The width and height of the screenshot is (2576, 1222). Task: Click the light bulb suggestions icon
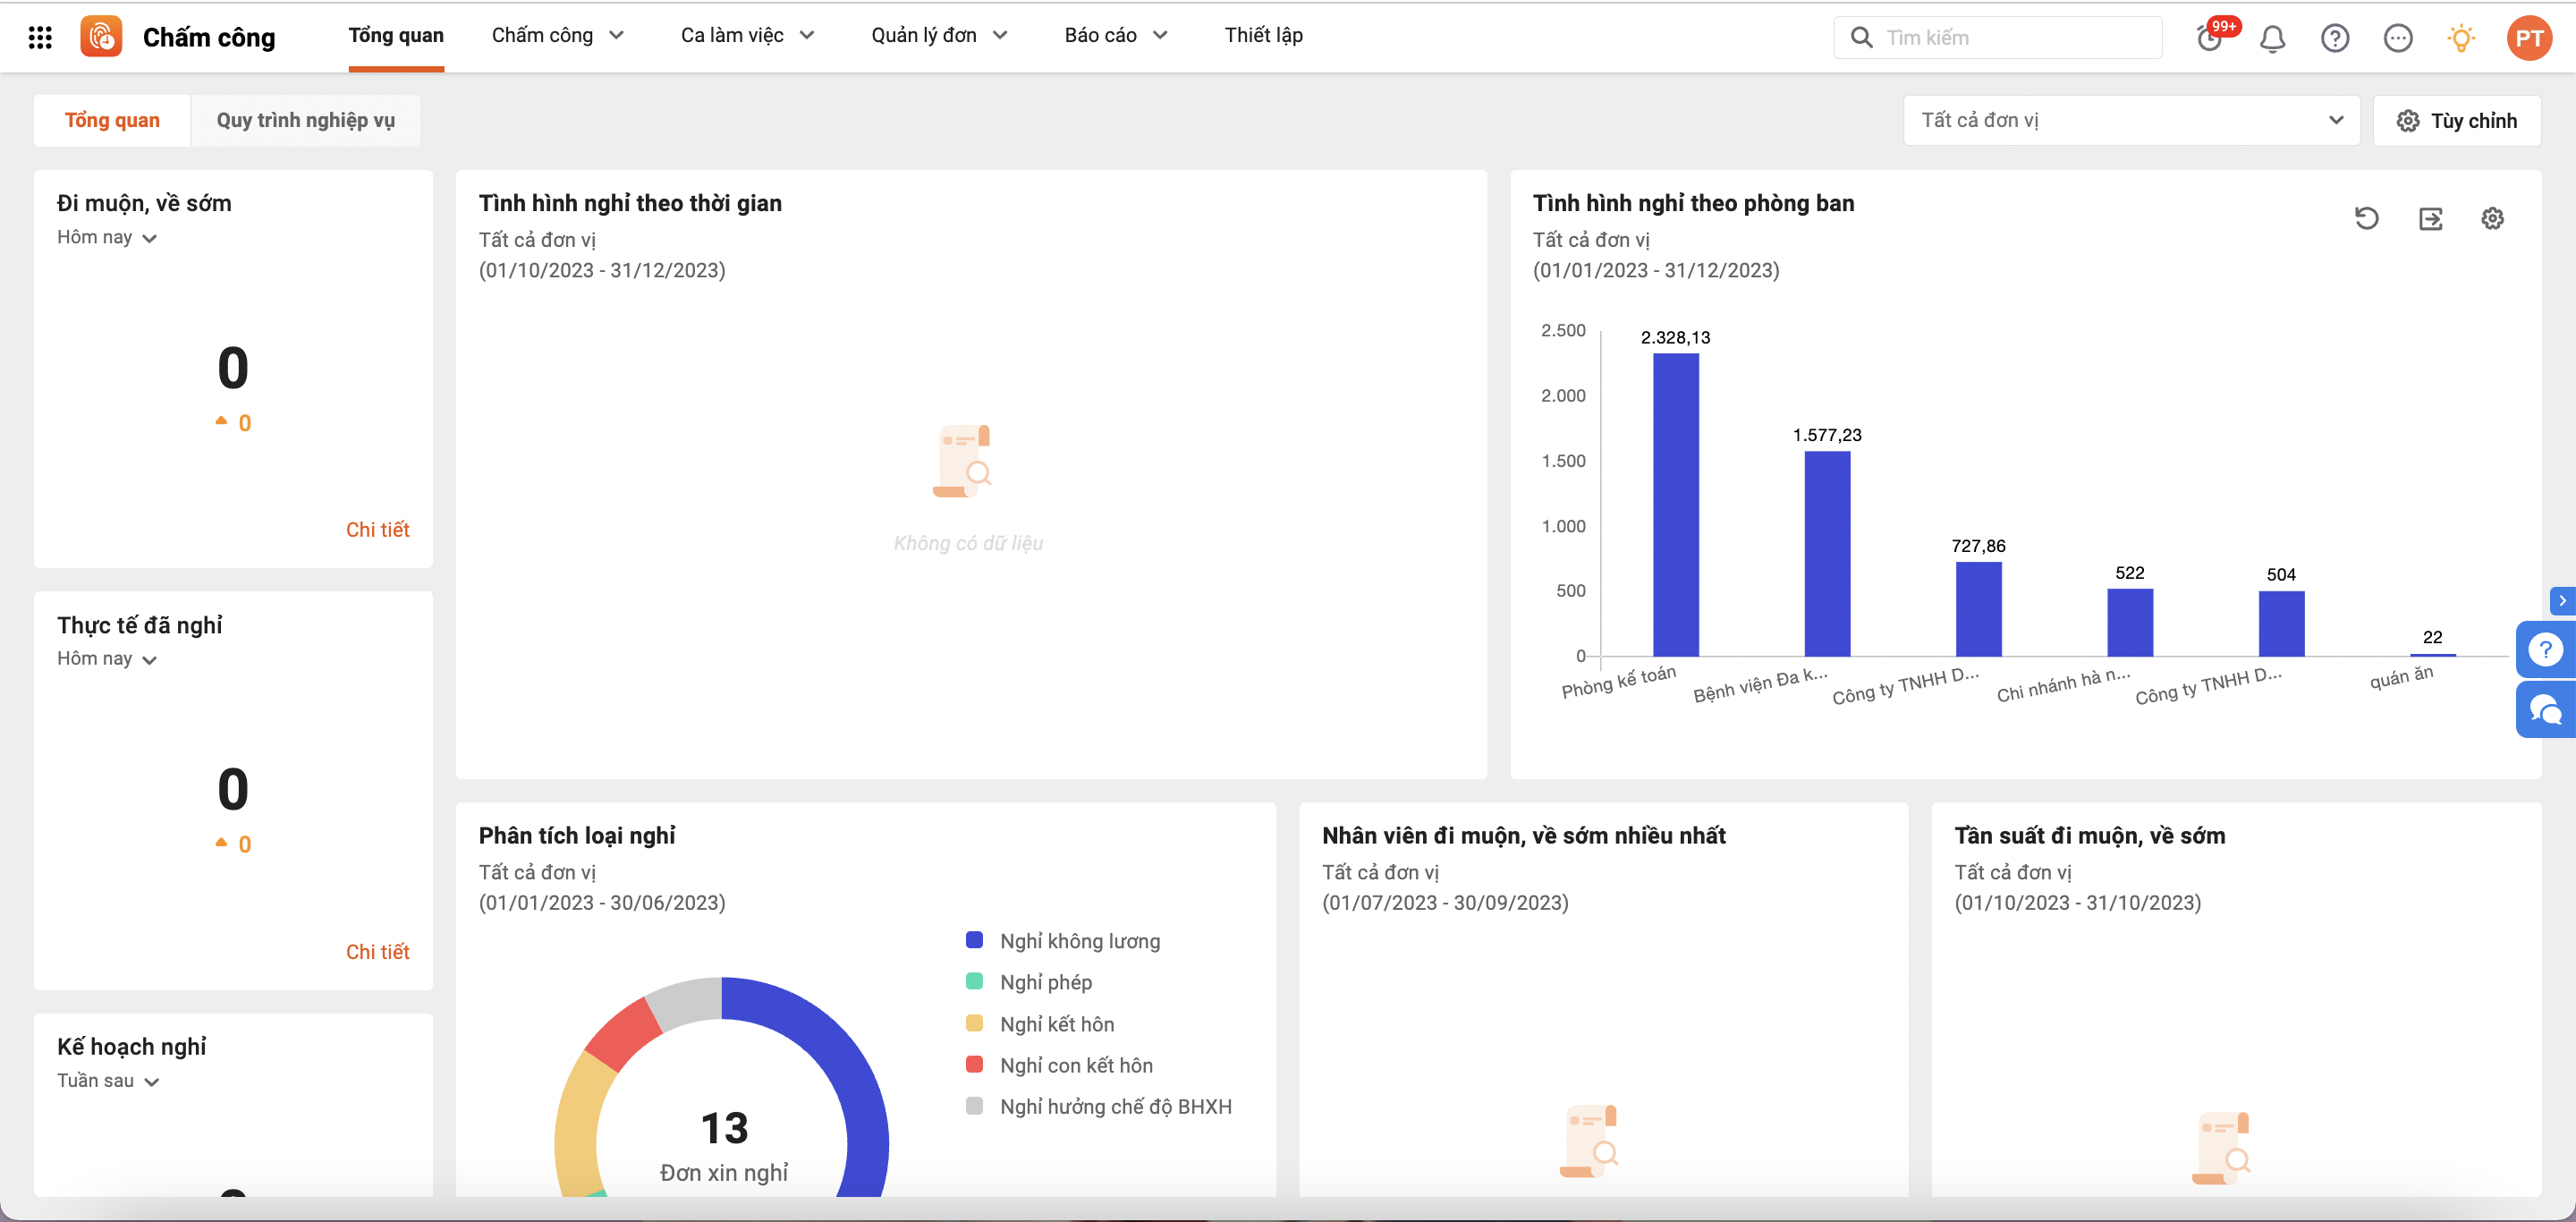click(2461, 38)
